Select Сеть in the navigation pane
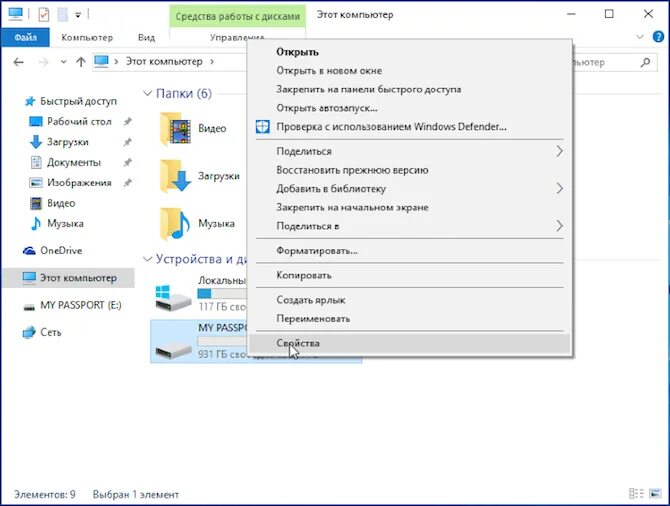Viewport: 670px width, 506px height. tap(42, 332)
